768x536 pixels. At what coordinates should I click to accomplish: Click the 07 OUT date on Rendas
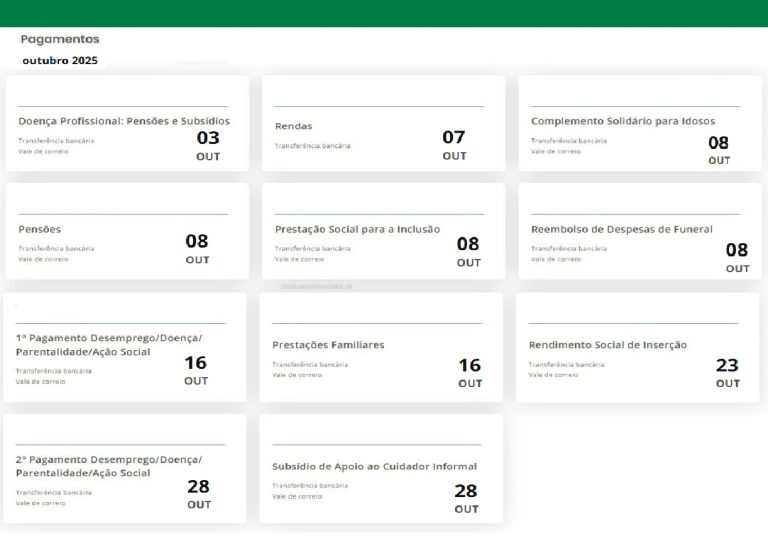454,144
